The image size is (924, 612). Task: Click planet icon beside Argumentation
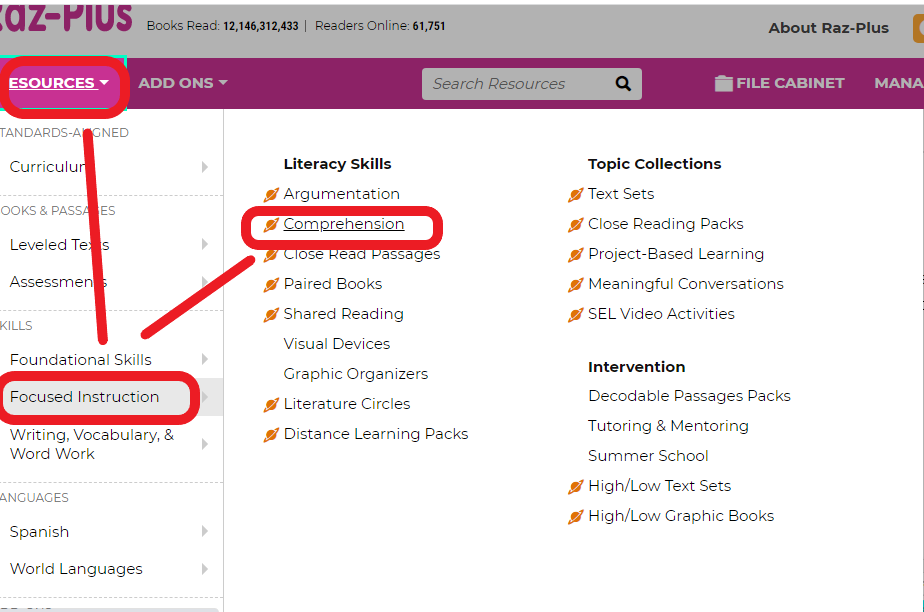(271, 195)
